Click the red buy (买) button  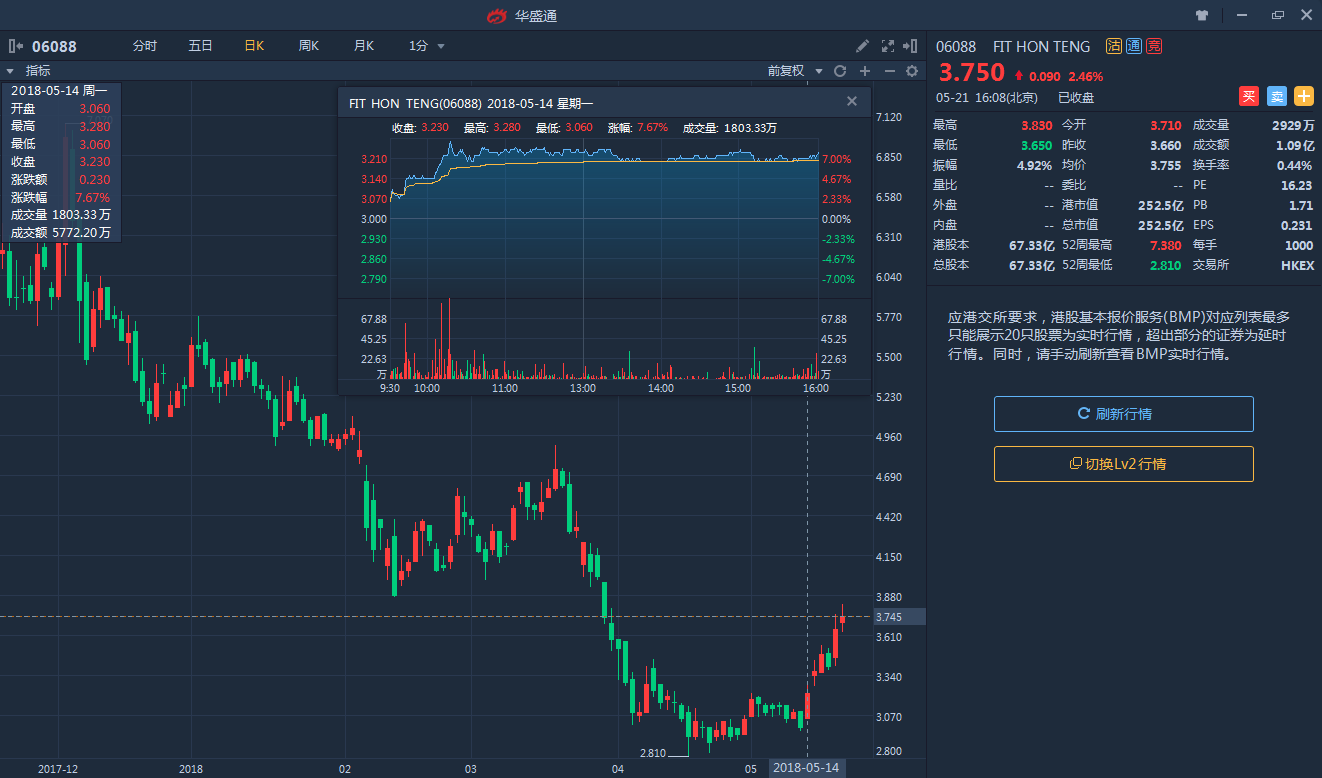coord(1248,97)
